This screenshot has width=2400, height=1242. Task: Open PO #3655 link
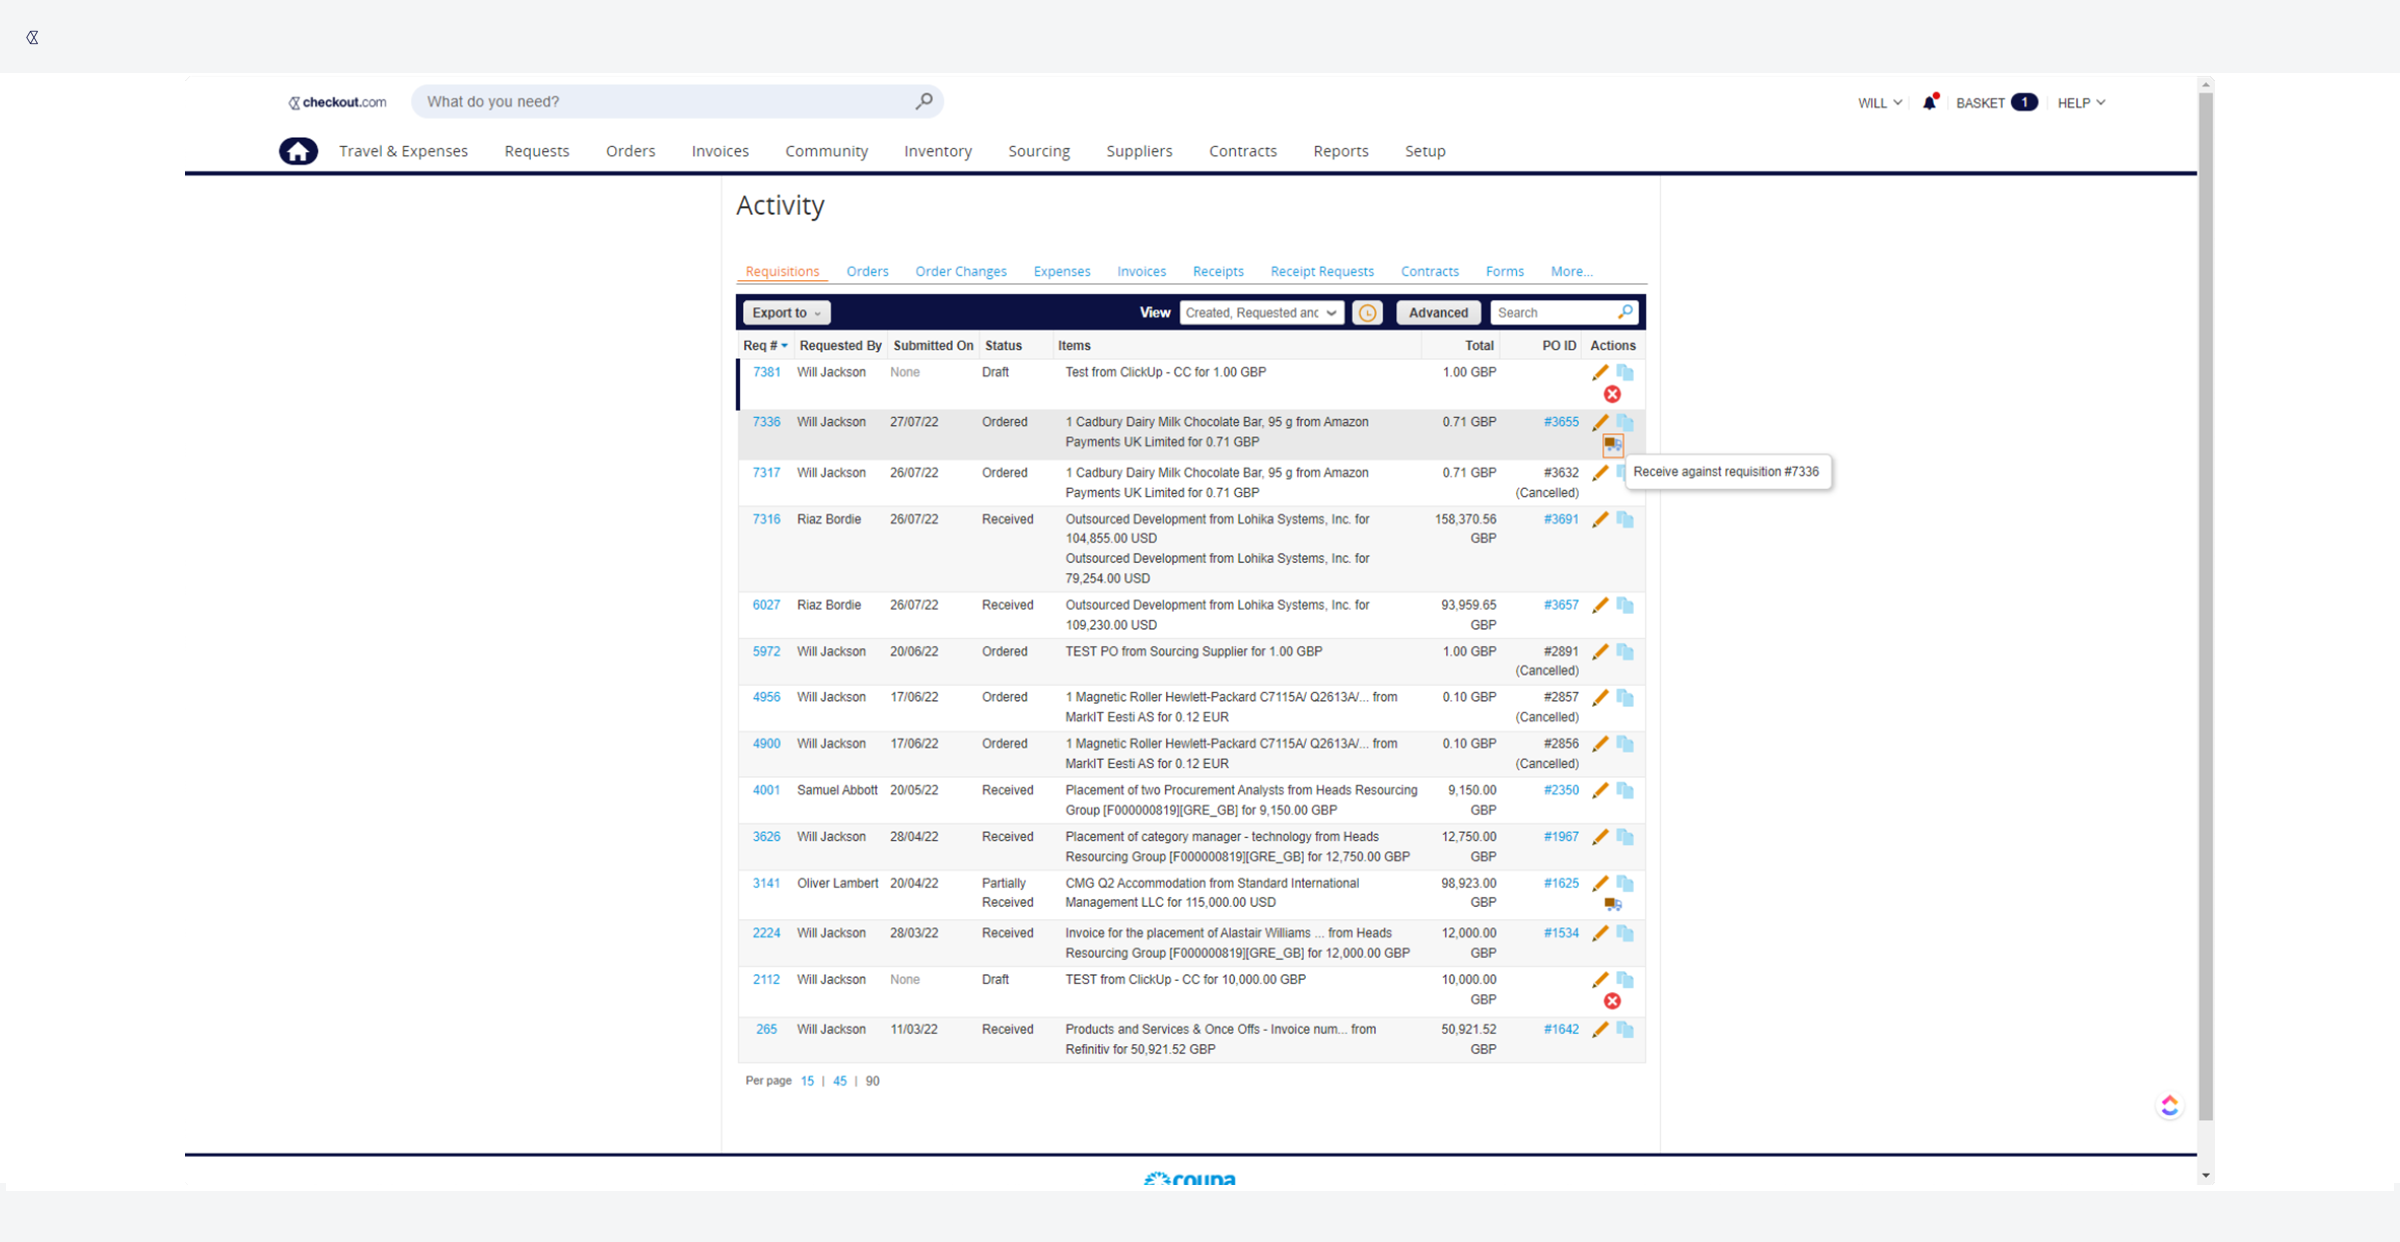coord(1560,422)
